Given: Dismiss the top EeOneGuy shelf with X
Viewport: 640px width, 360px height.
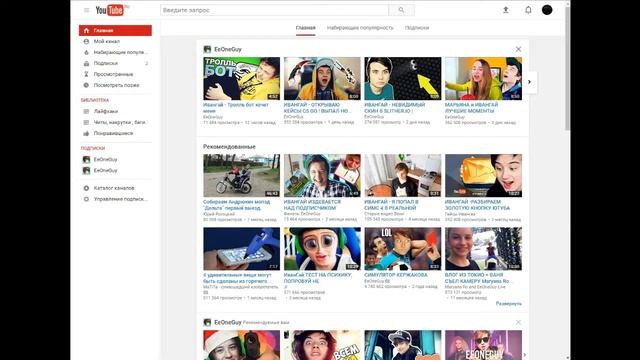Looking at the screenshot, I should point(518,49).
